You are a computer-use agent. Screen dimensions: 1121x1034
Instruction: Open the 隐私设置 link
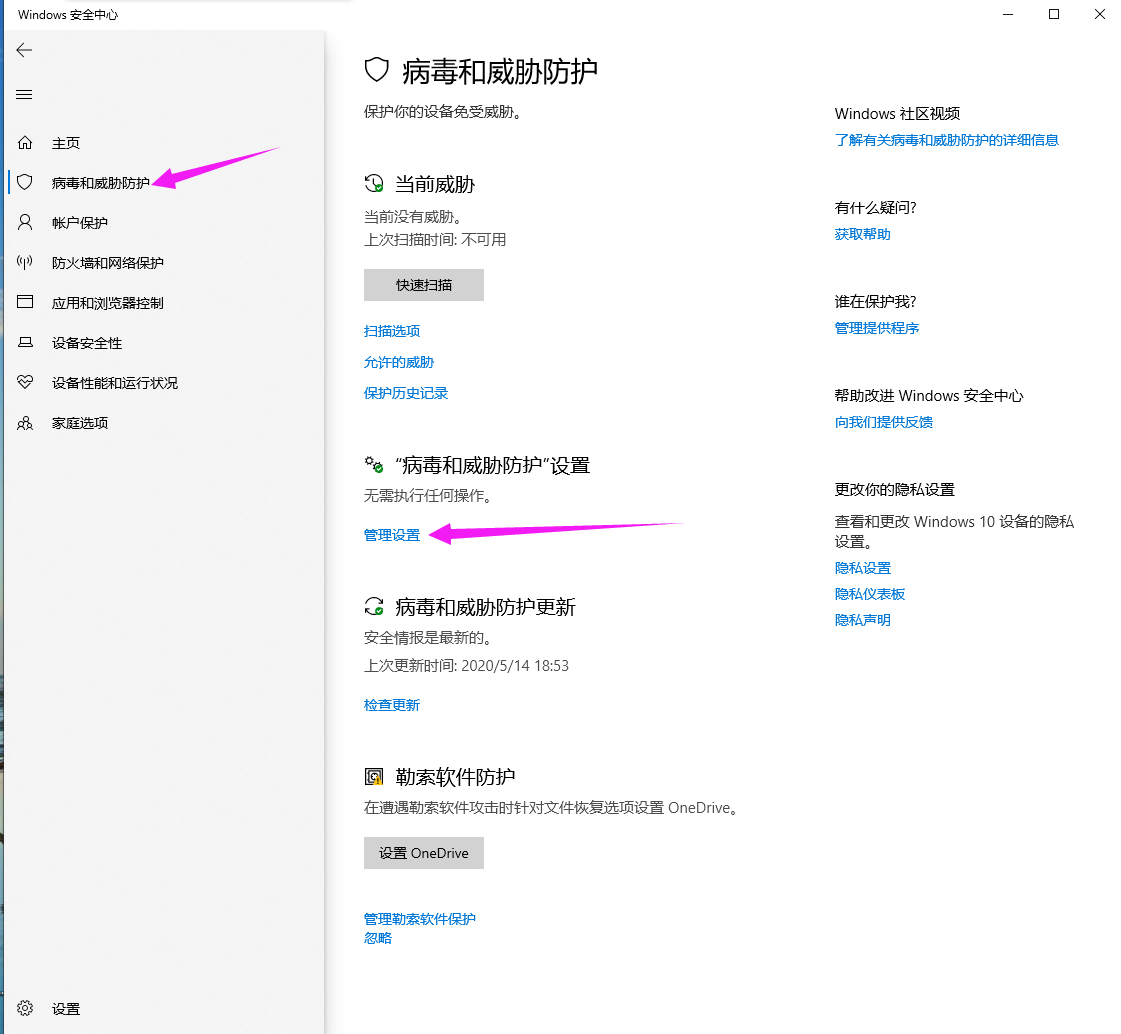pyautogui.click(x=863, y=568)
